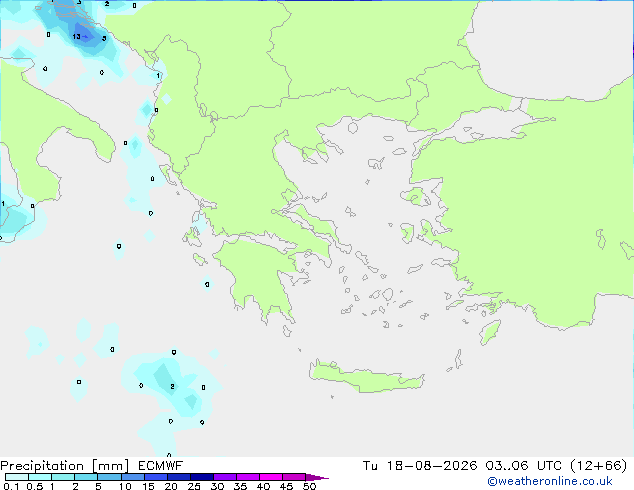Select the 40–45 mm magenta legend box

[271, 477]
